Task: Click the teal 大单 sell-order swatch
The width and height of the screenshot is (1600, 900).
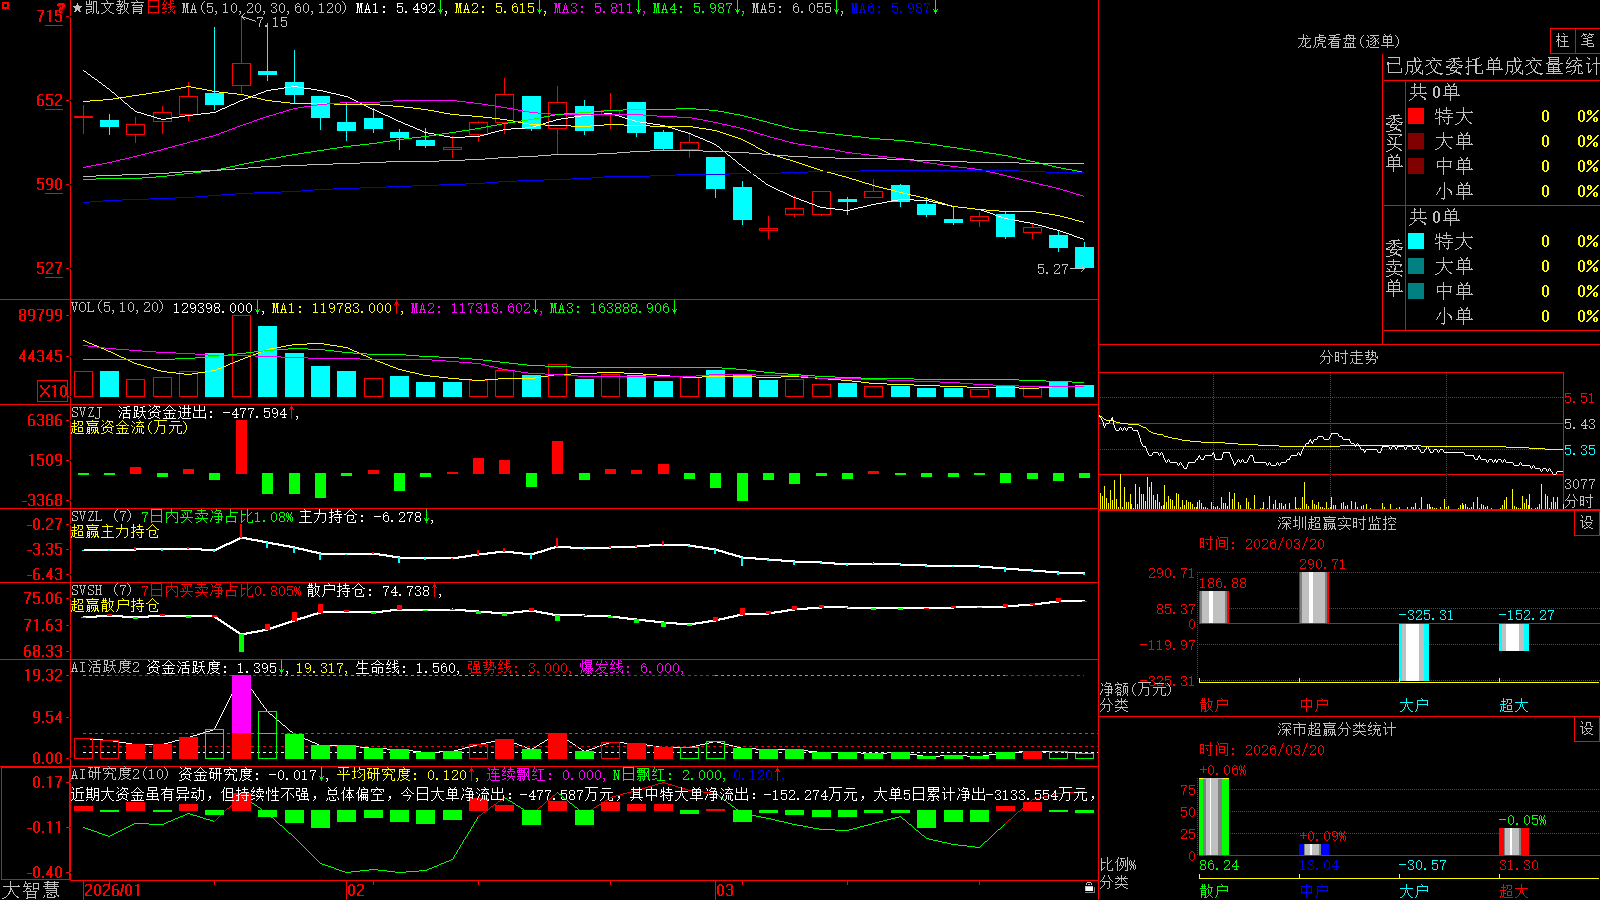Action: point(1416,266)
